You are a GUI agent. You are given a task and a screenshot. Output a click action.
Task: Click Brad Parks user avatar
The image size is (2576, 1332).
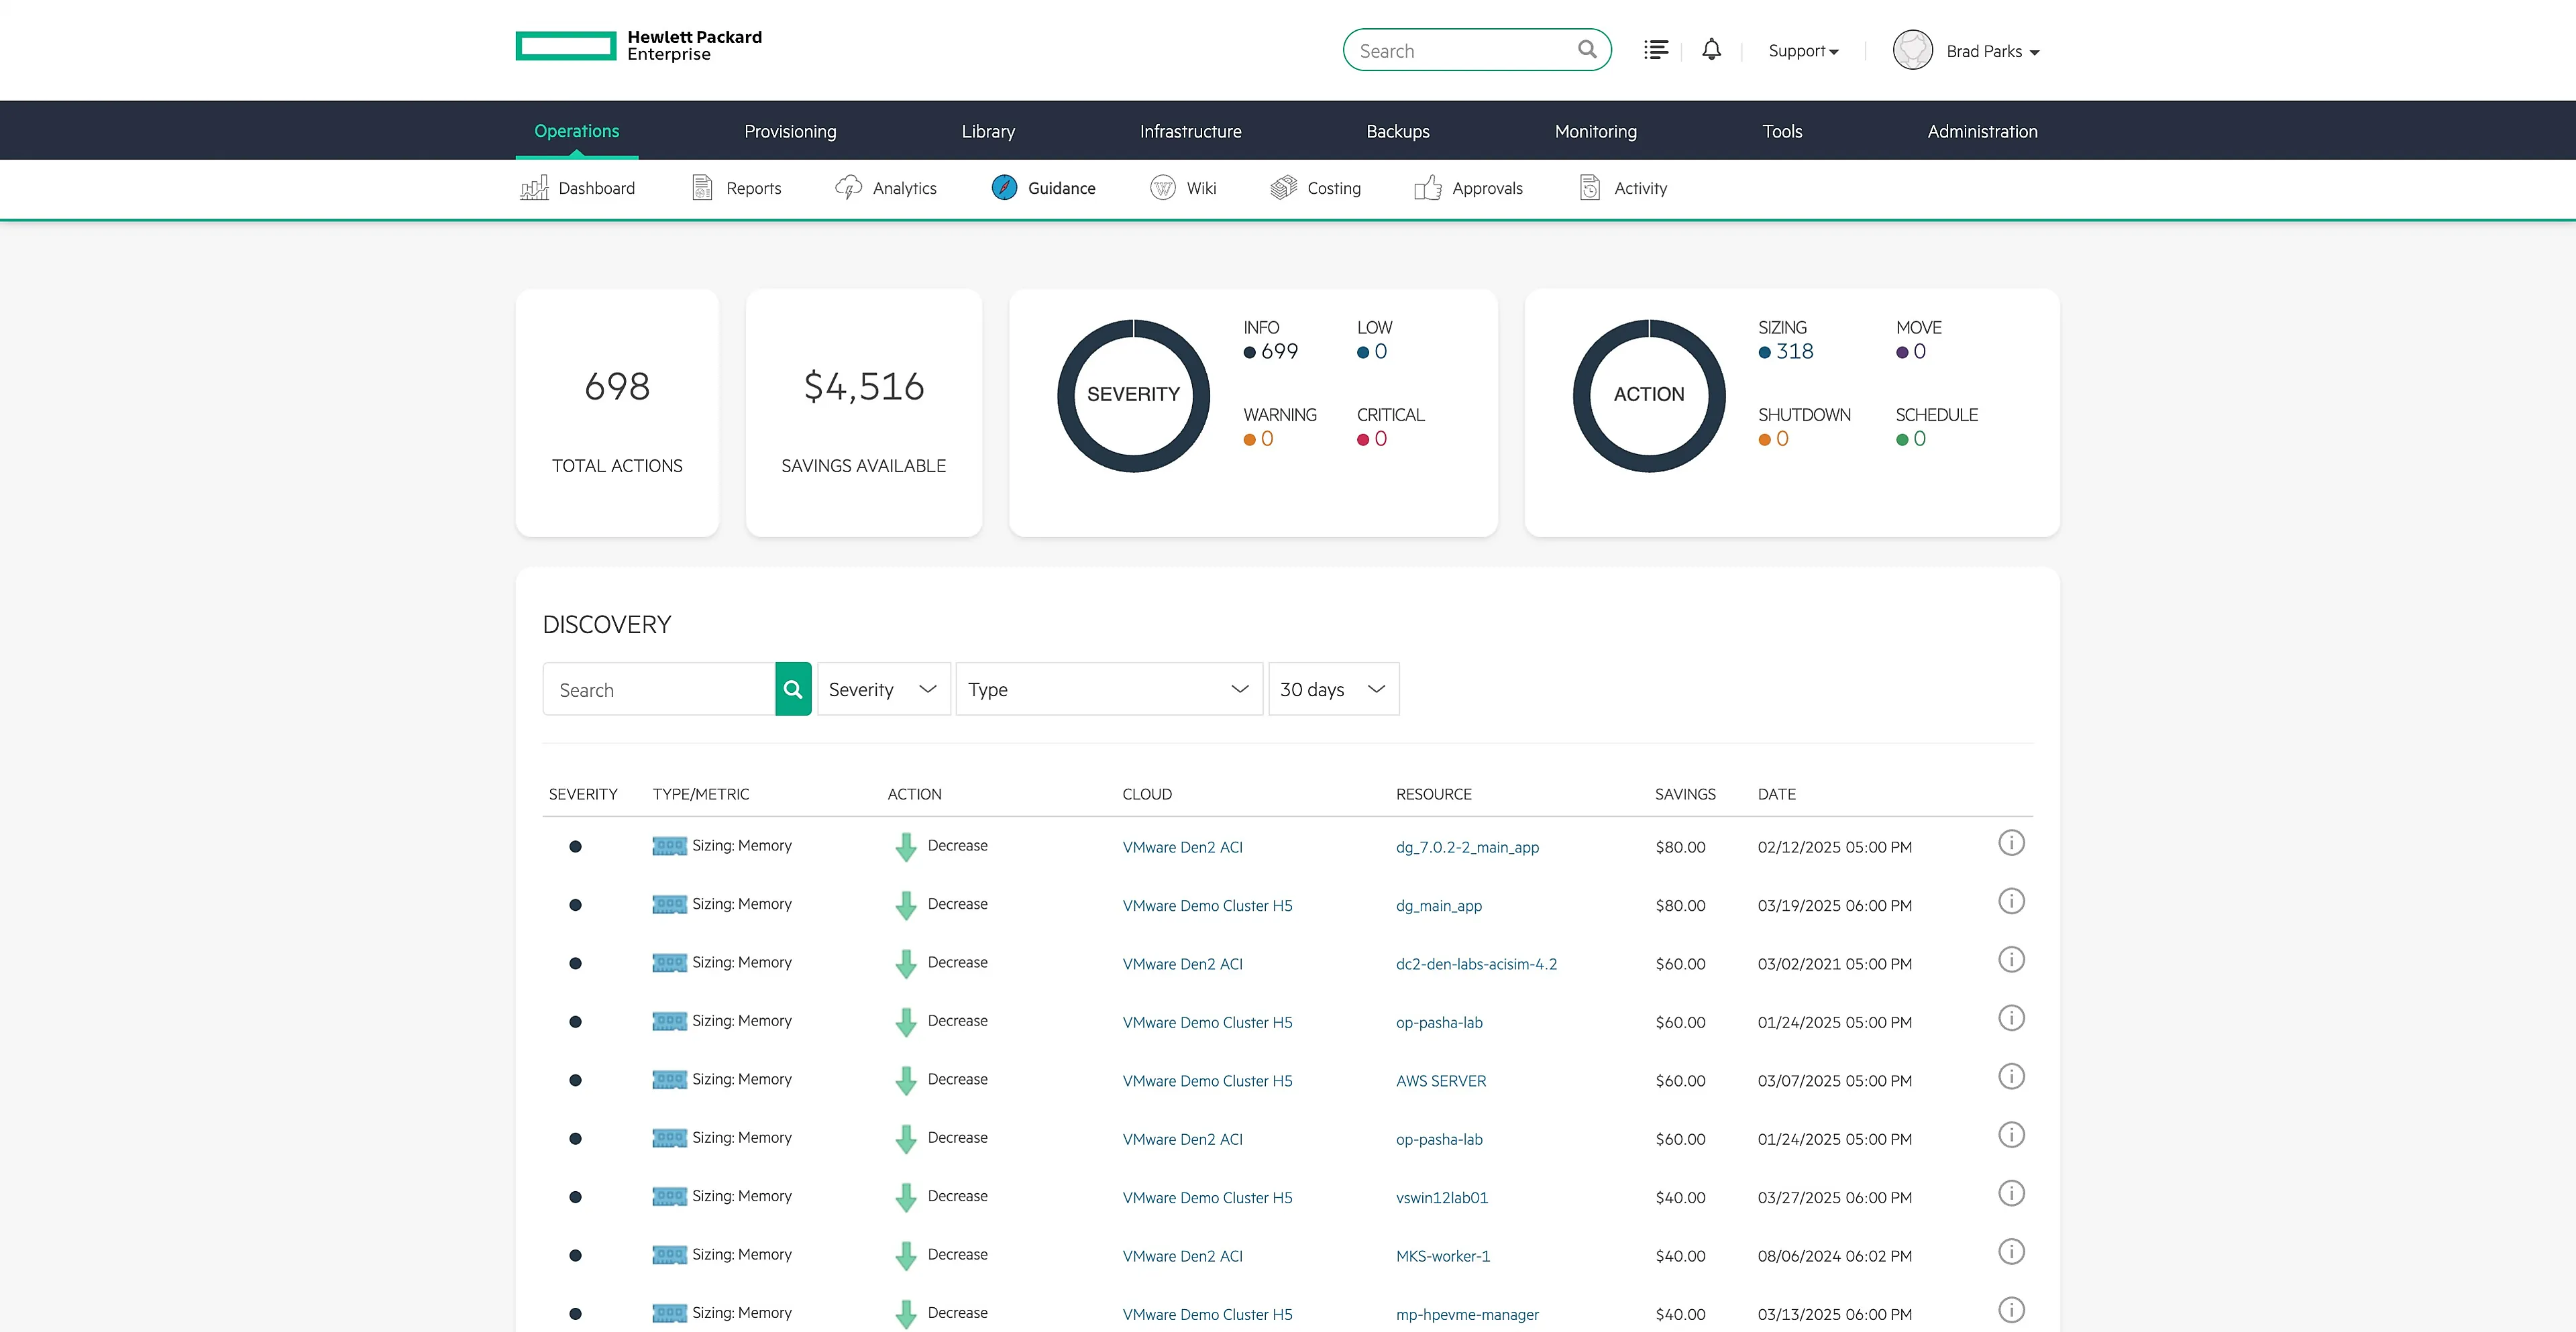point(1912,50)
